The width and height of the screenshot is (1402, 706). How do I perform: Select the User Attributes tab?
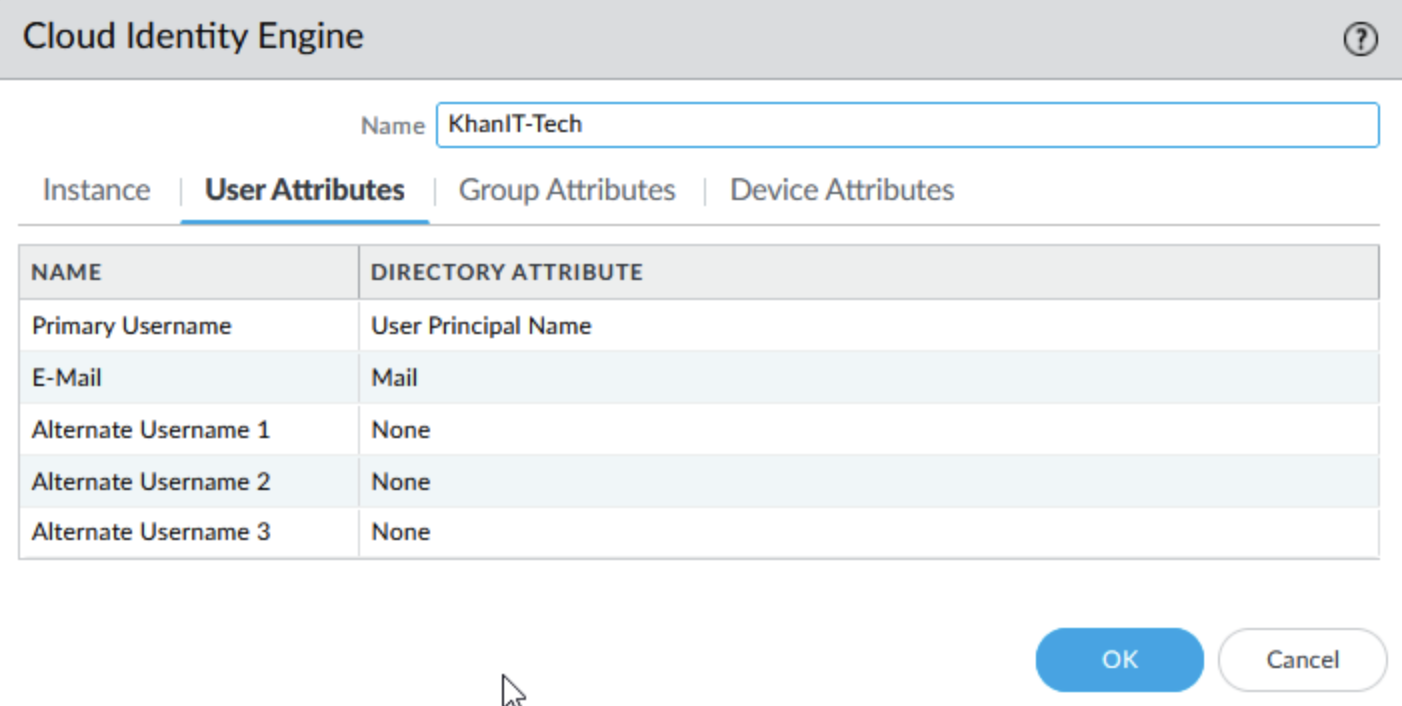(305, 190)
